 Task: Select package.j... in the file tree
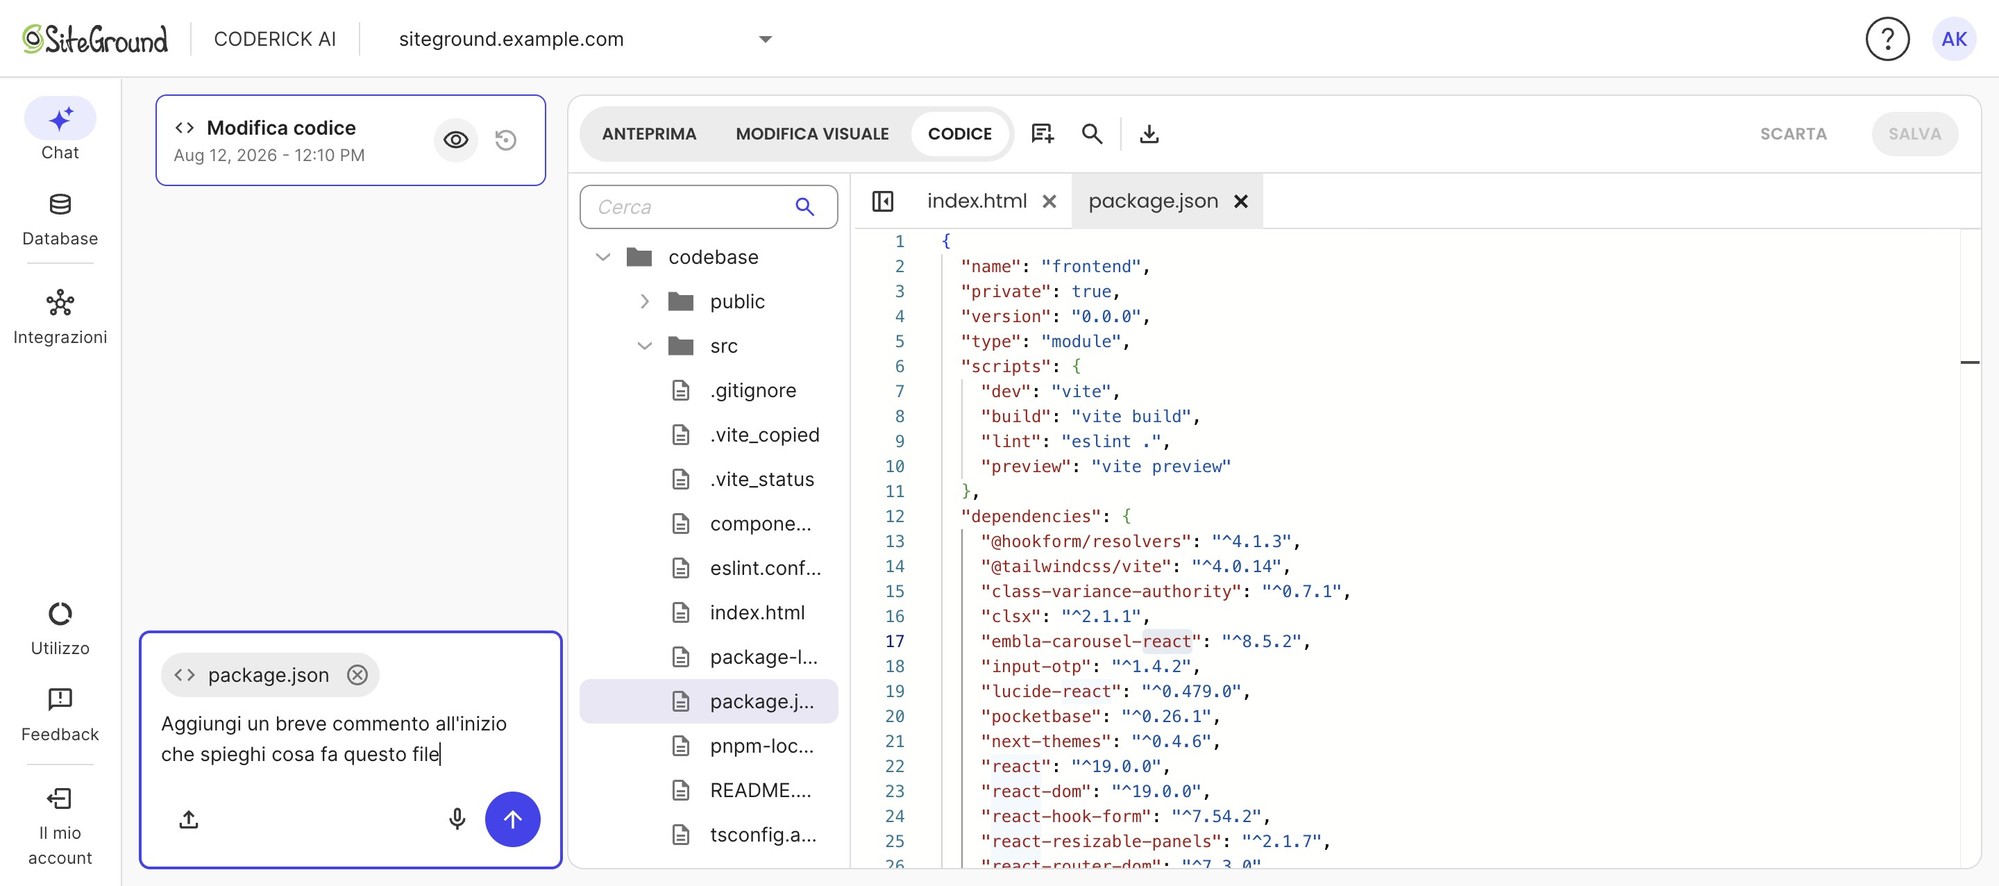709,701
